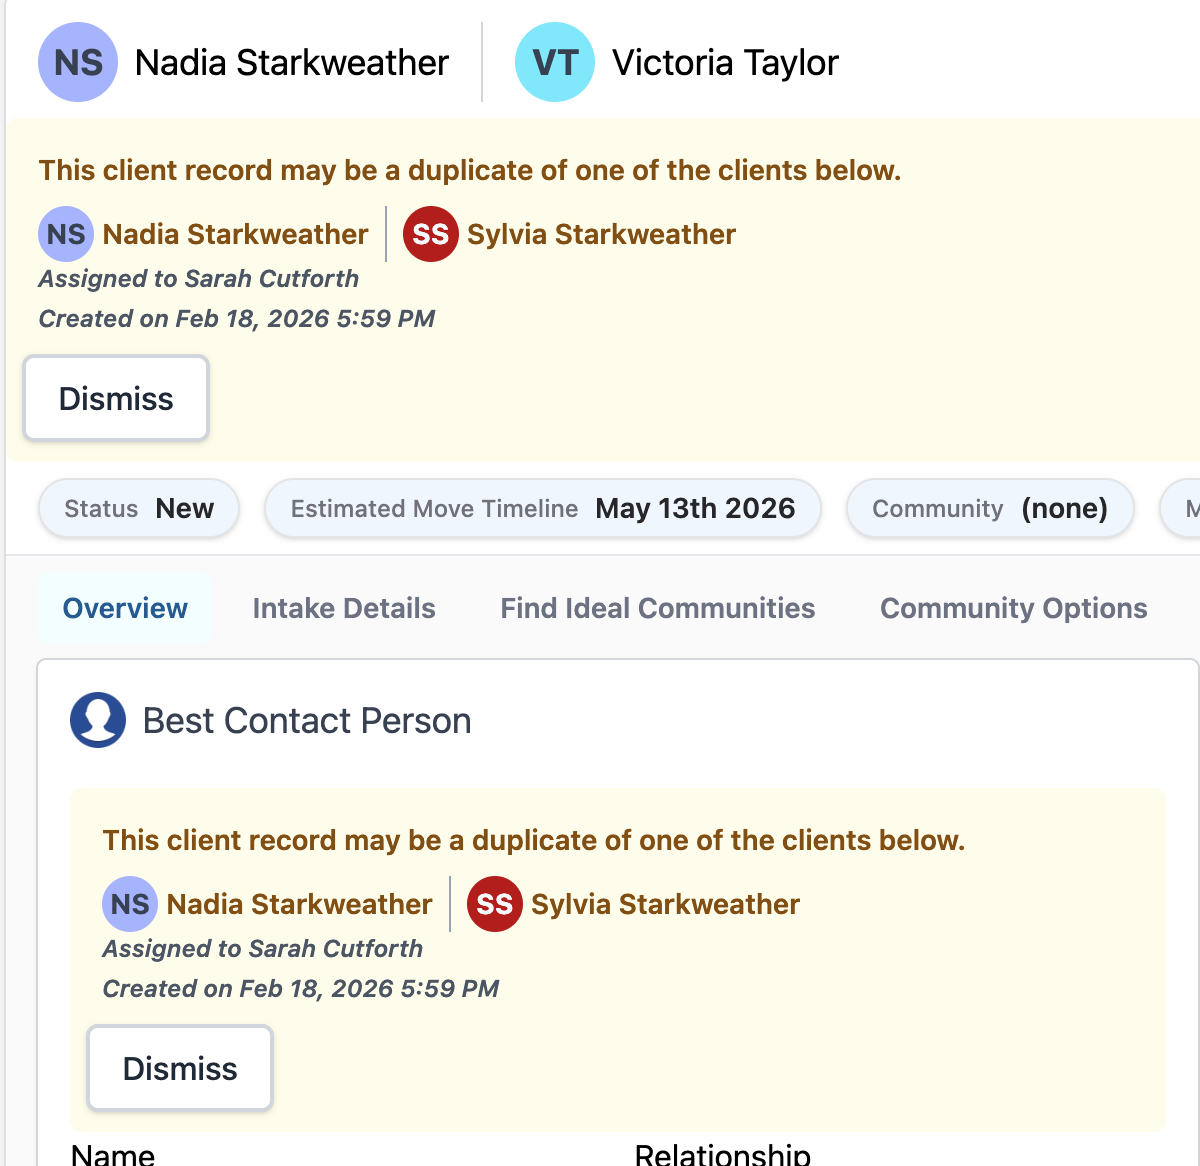Dismiss the top duplicate warning banner

(116, 398)
